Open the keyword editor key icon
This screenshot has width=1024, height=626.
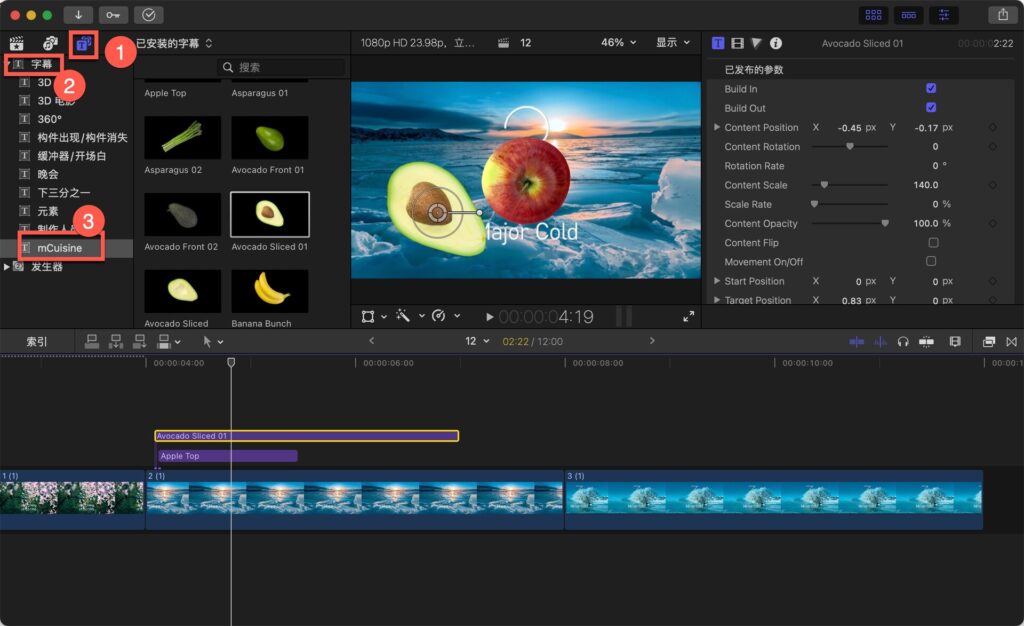point(113,15)
